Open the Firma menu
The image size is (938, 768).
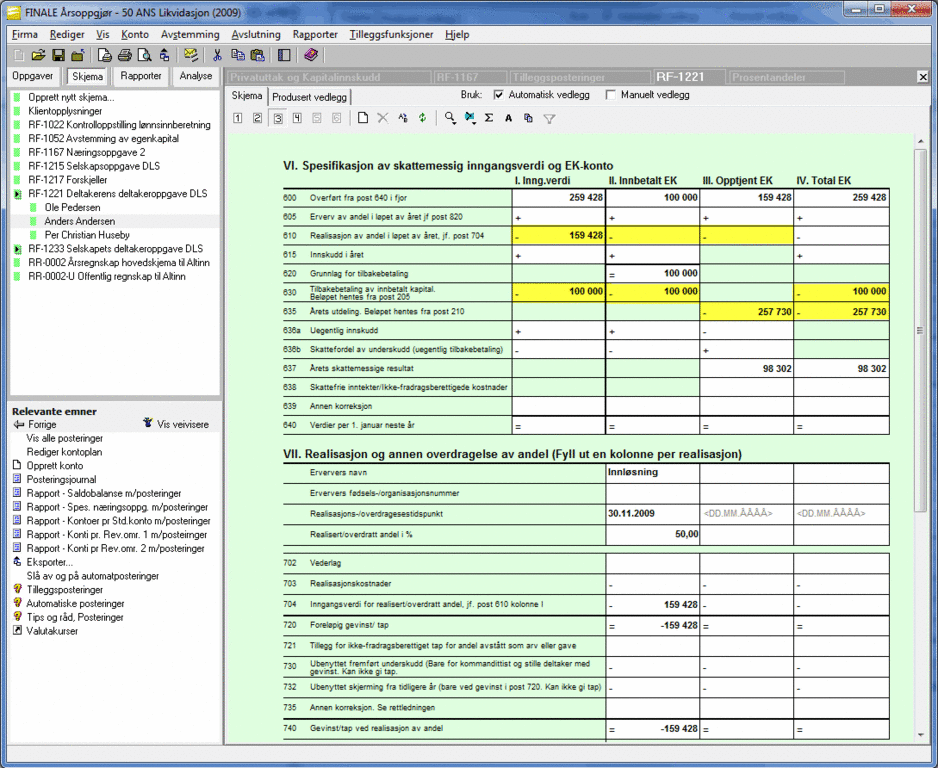[25, 34]
